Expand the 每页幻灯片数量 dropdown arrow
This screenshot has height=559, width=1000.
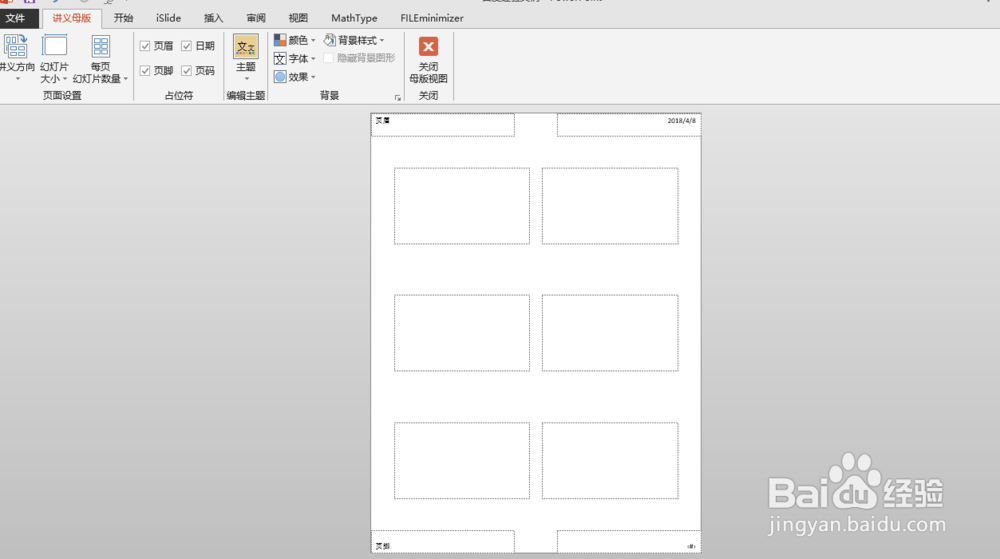pyautogui.click(x=126, y=79)
